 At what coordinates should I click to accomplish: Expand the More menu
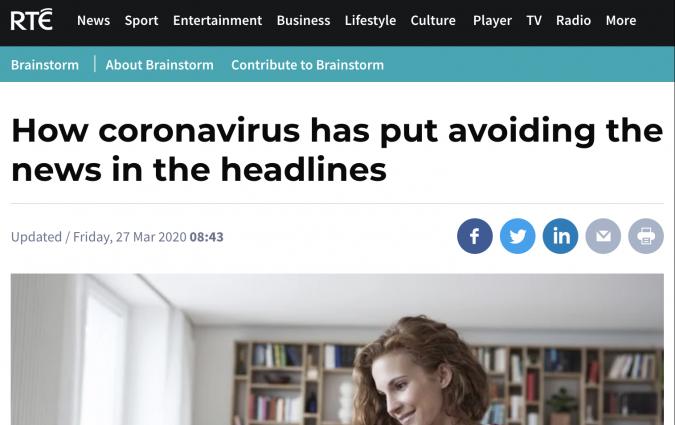(621, 20)
